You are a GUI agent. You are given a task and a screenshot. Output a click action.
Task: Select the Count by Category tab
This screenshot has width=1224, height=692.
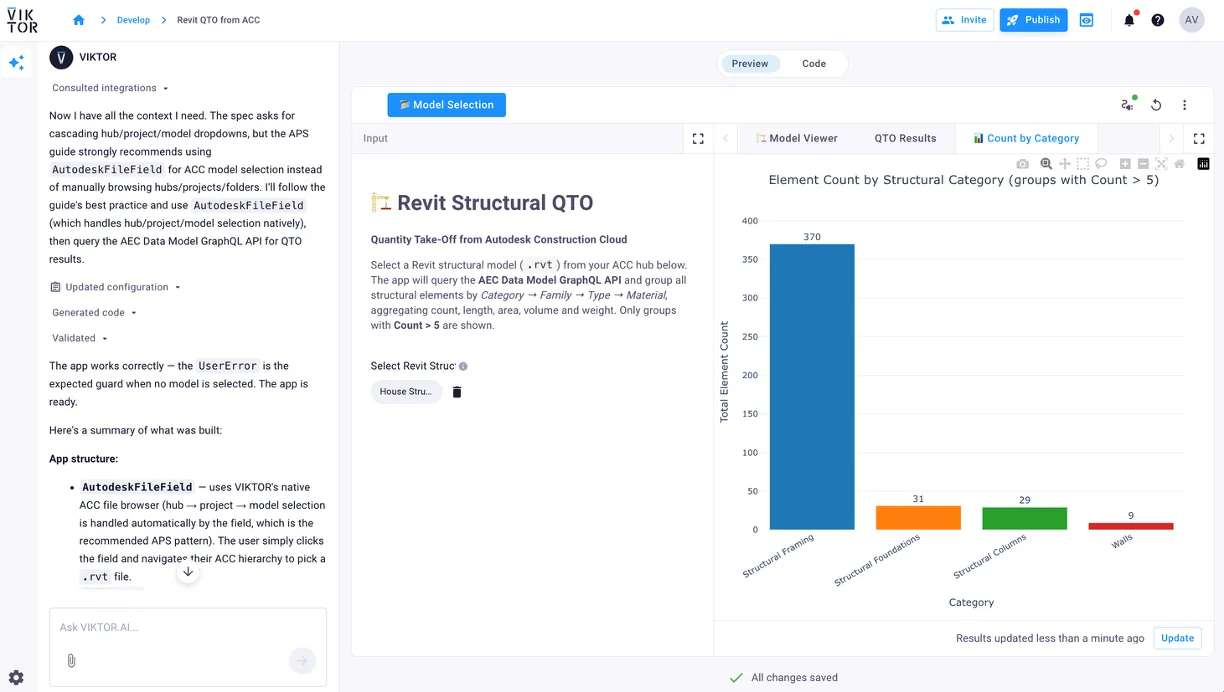(1026, 139)
